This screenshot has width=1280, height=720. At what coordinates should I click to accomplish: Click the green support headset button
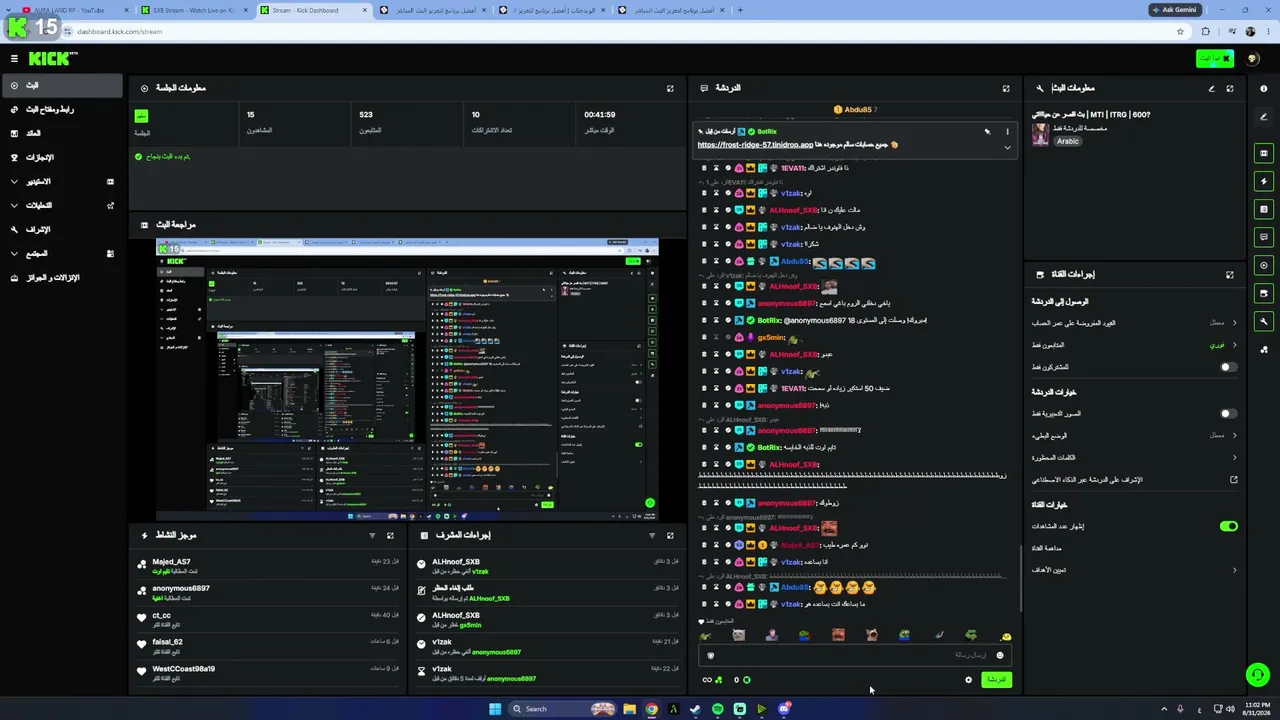tap(1258, 675)
